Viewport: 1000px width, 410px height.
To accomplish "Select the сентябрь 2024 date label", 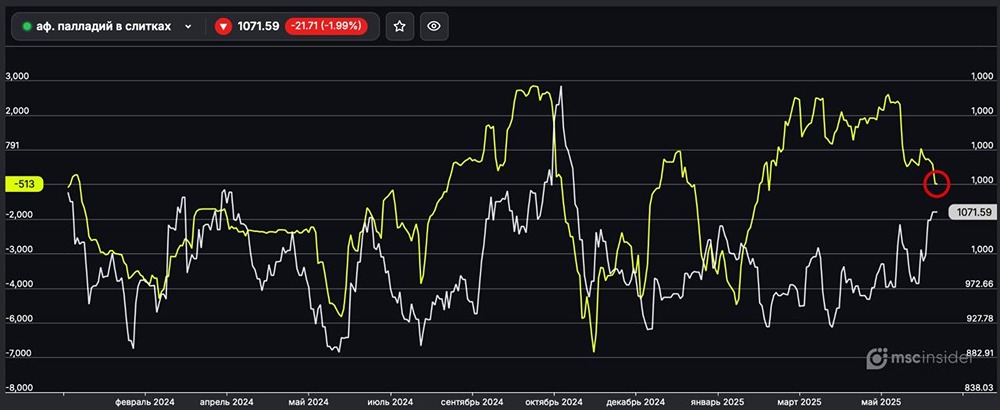I will [x=471, y=400].
